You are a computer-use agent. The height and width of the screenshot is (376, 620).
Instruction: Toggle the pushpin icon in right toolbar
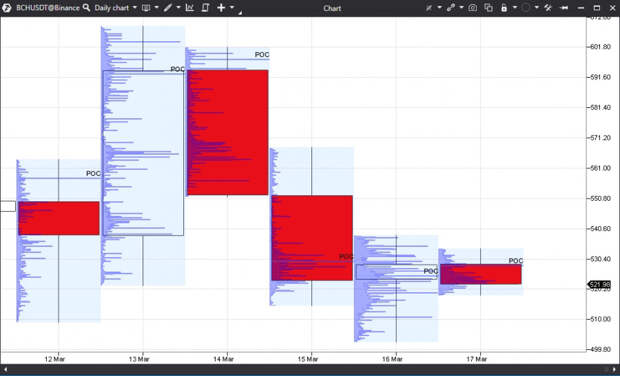tap(429, 8)
